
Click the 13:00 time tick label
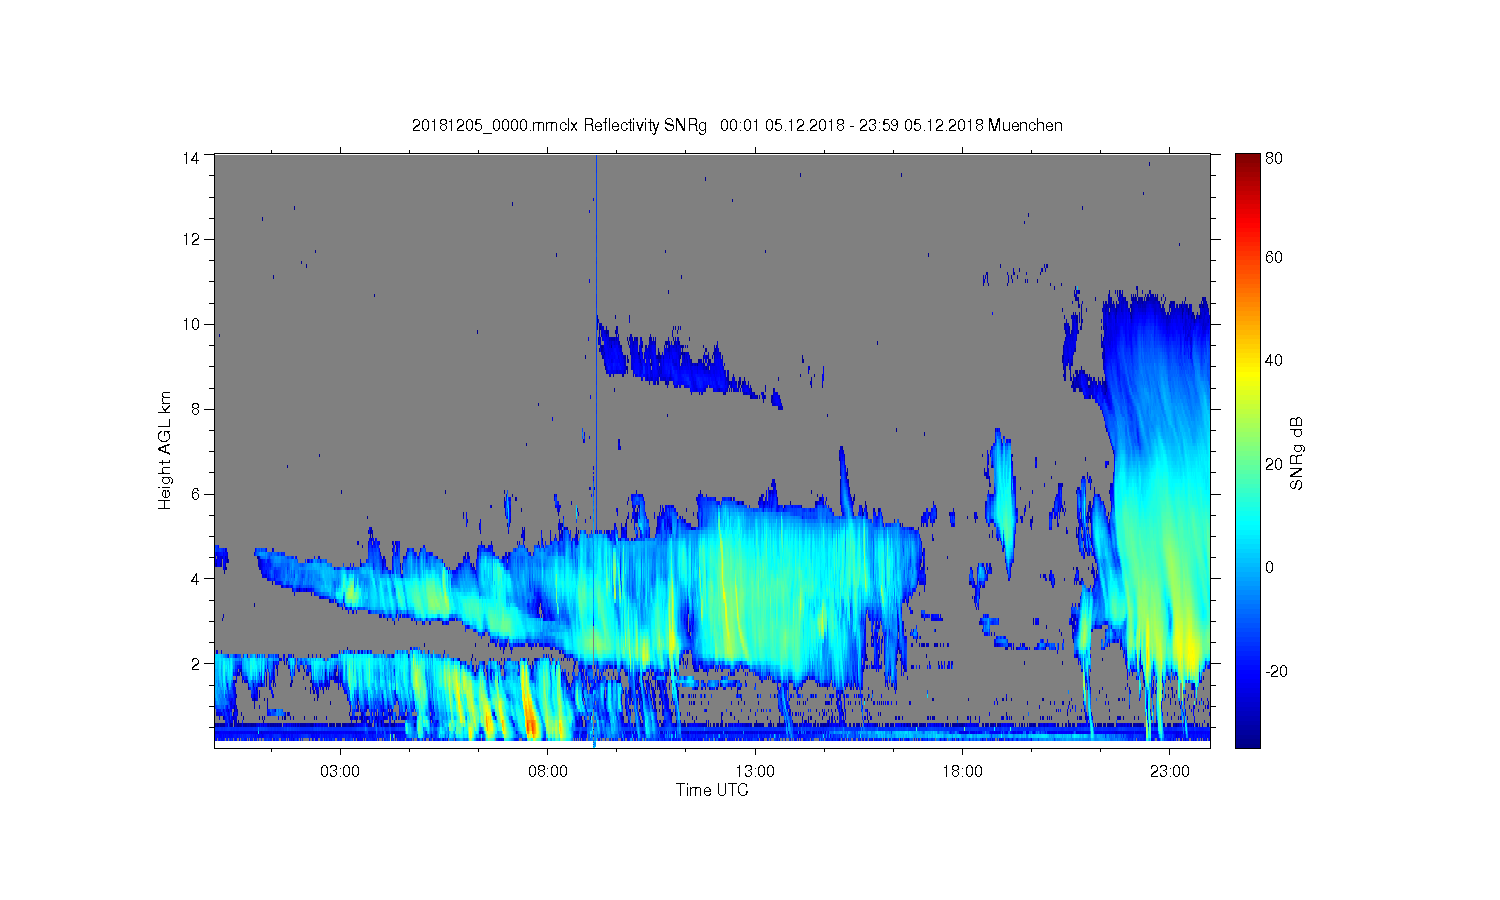click(x=755, y=772)
